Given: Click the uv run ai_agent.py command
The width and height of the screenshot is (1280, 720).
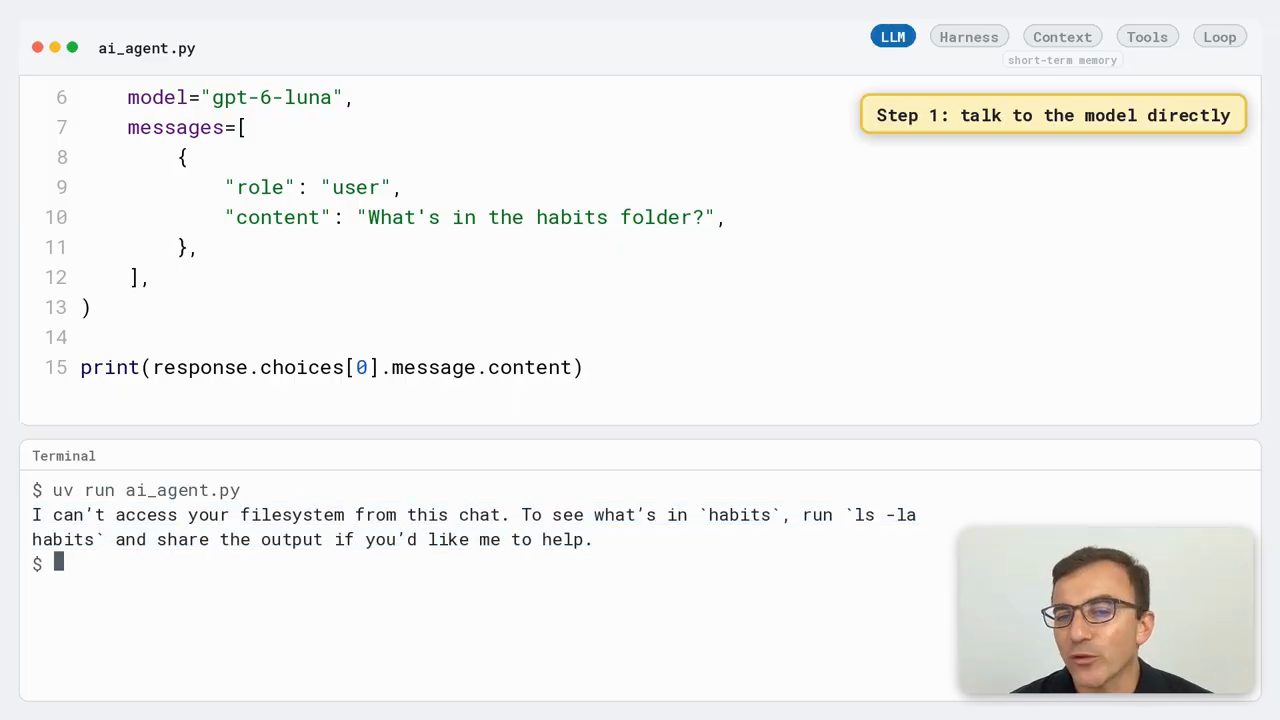Looking at the screenshot, I should 146,490.
